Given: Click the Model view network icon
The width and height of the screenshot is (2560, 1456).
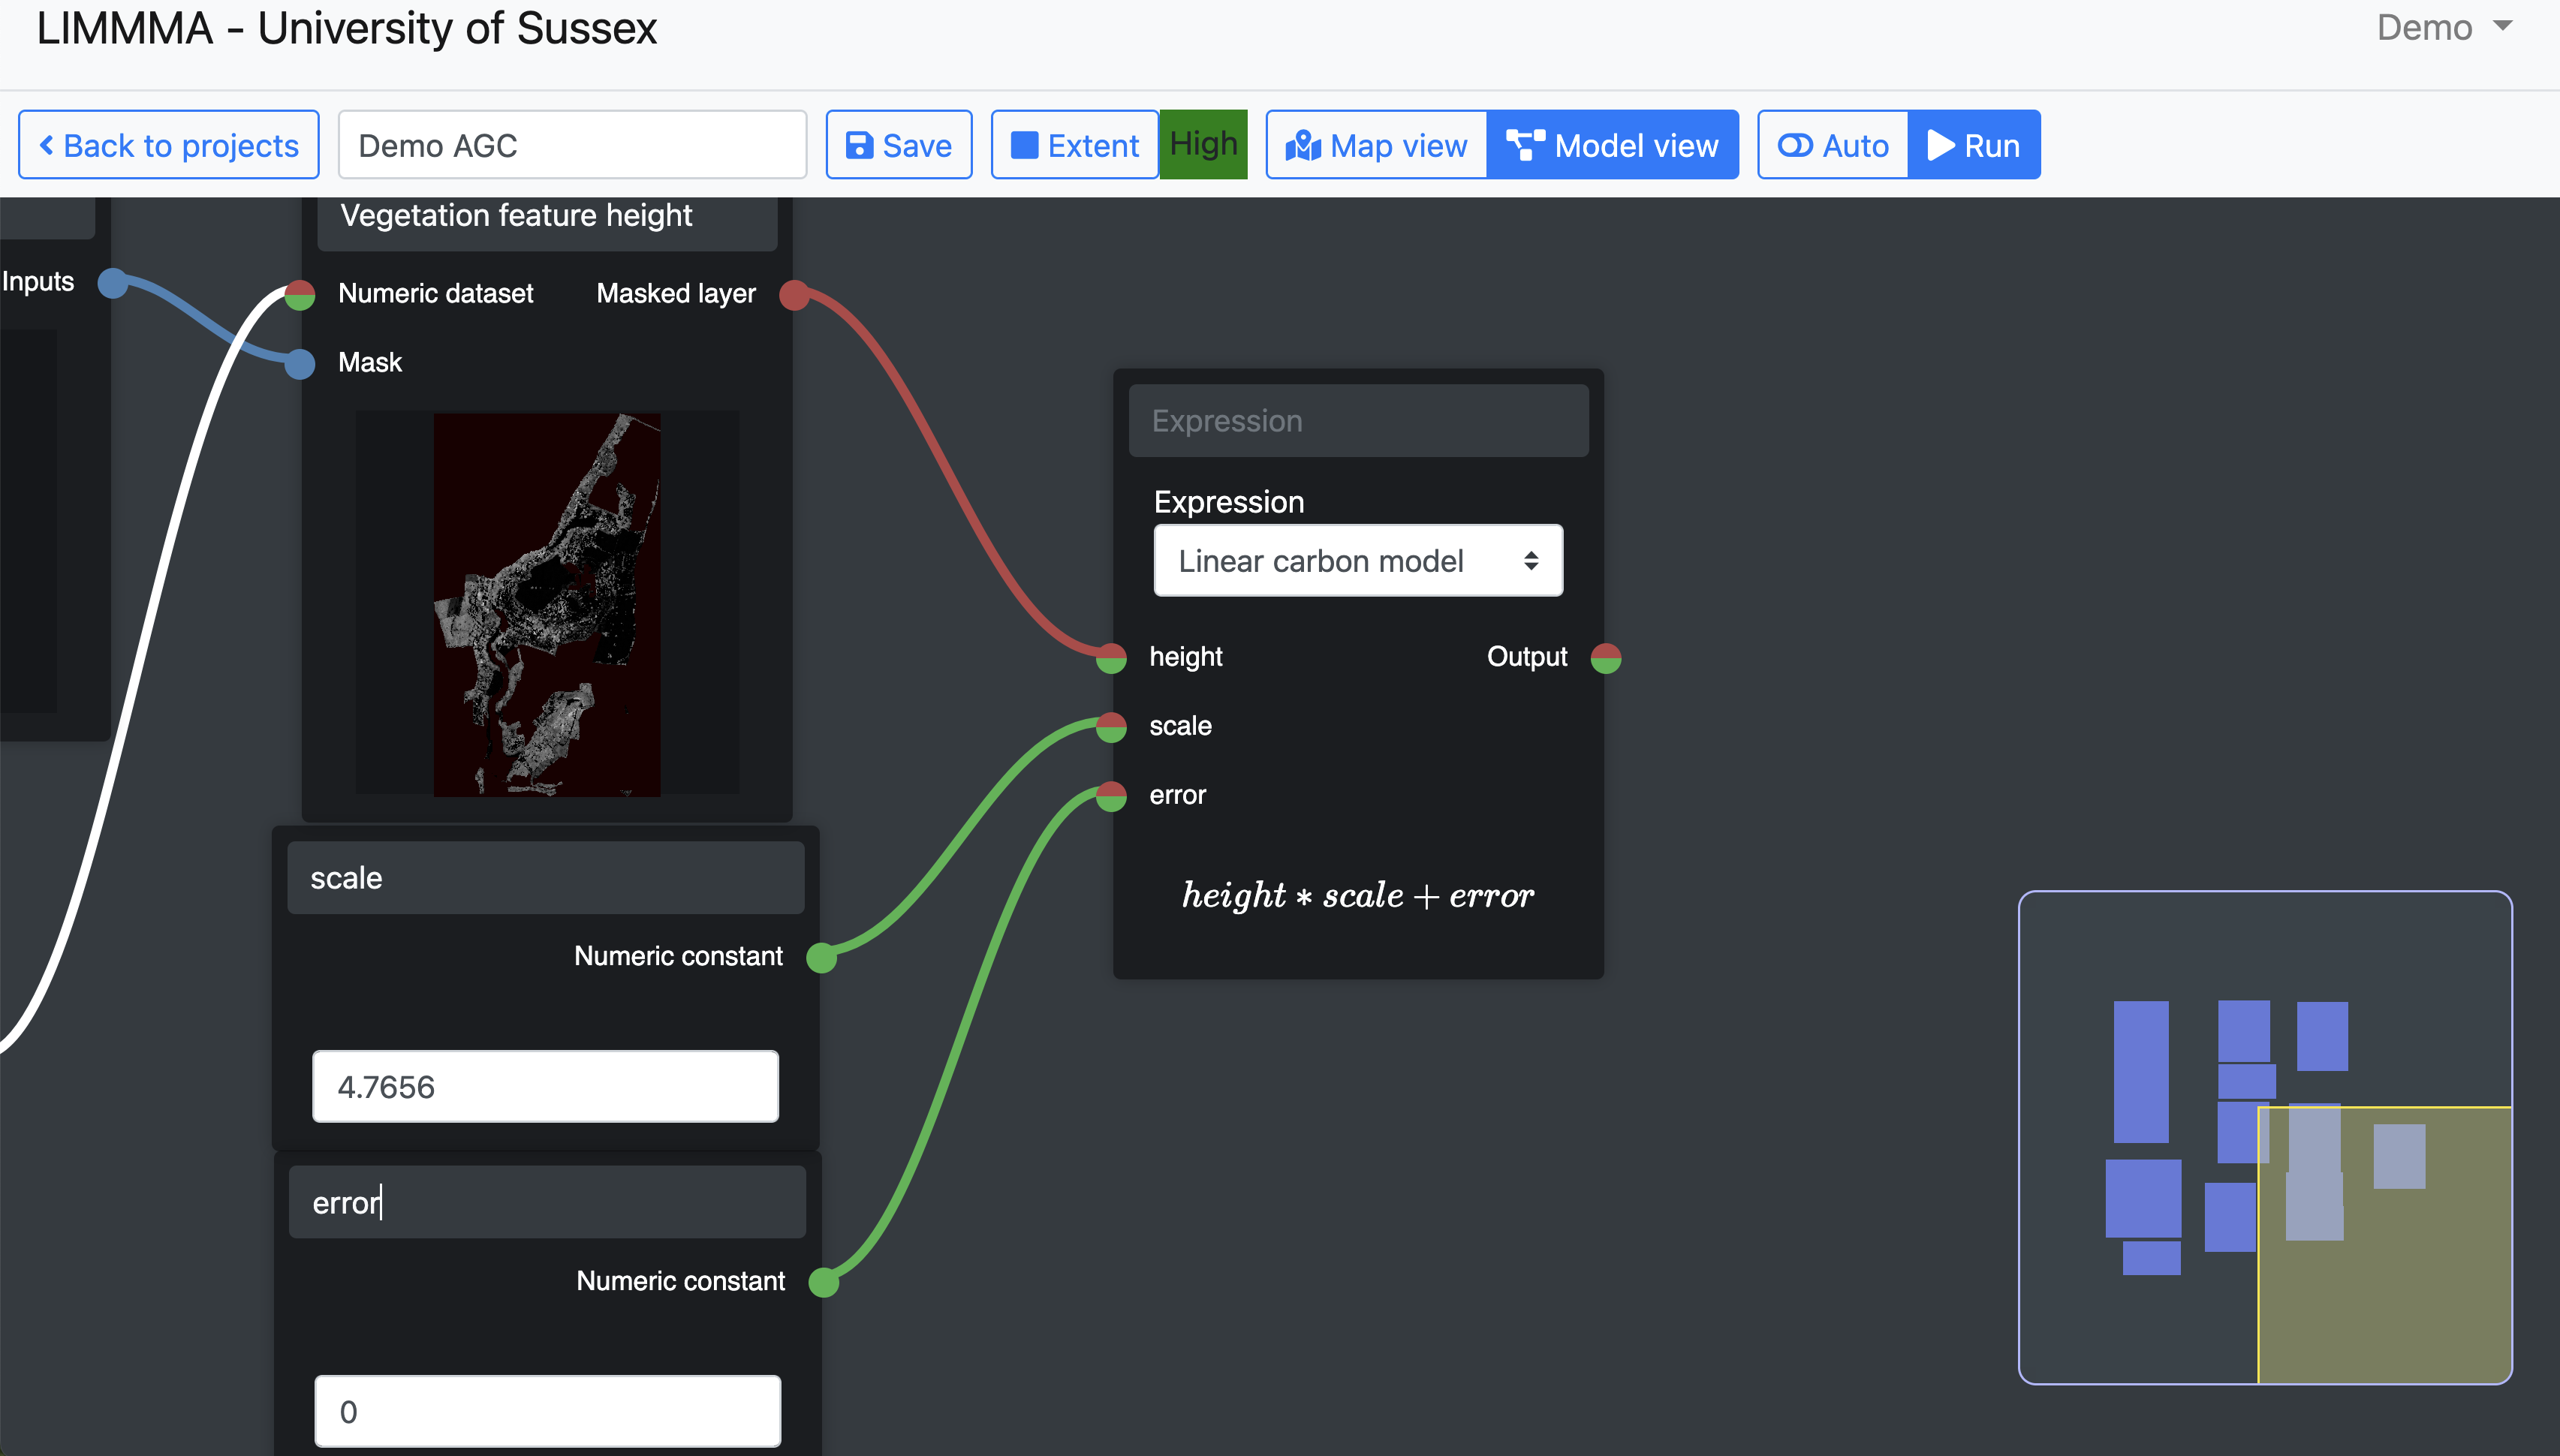Looking at the screenshot, I should (x=1525, y=145).
